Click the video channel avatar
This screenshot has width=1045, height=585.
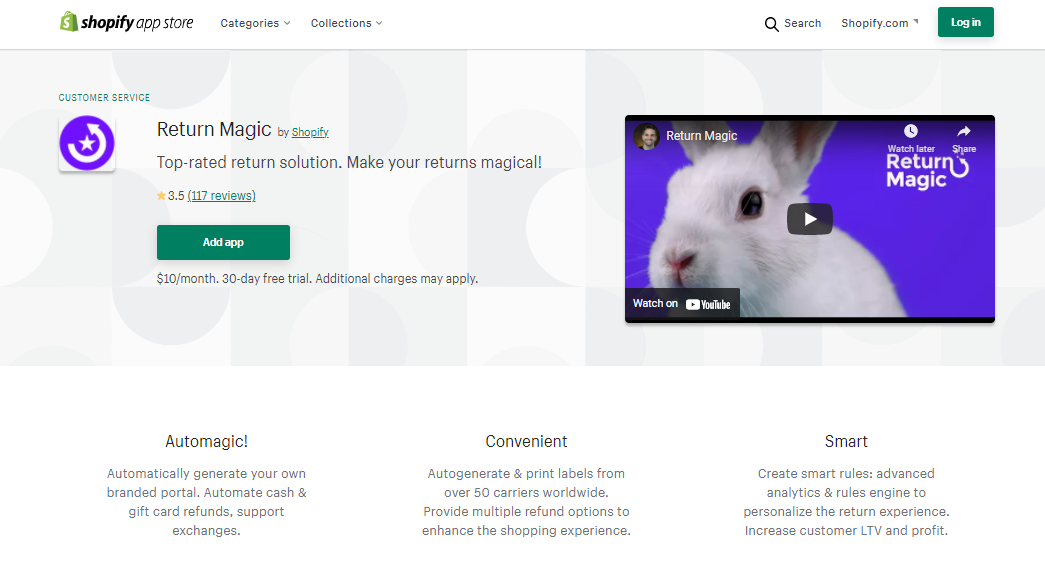pyautogui.click(x=646, y=136)
